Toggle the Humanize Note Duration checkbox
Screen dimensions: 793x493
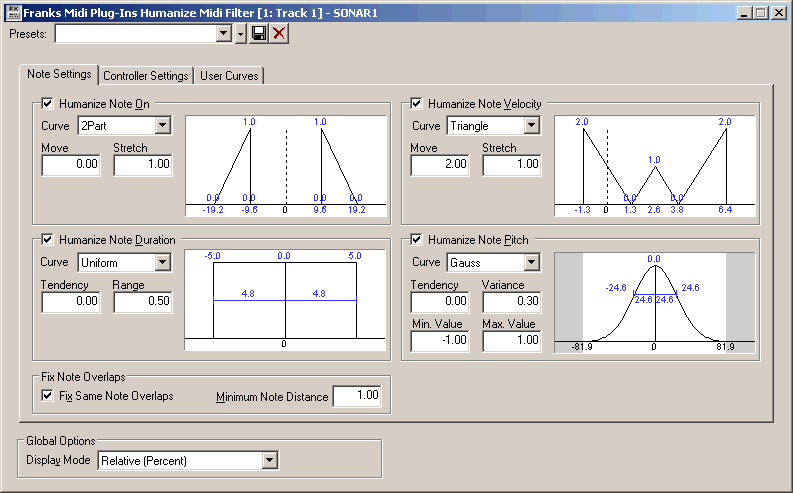tap(47, 240)
